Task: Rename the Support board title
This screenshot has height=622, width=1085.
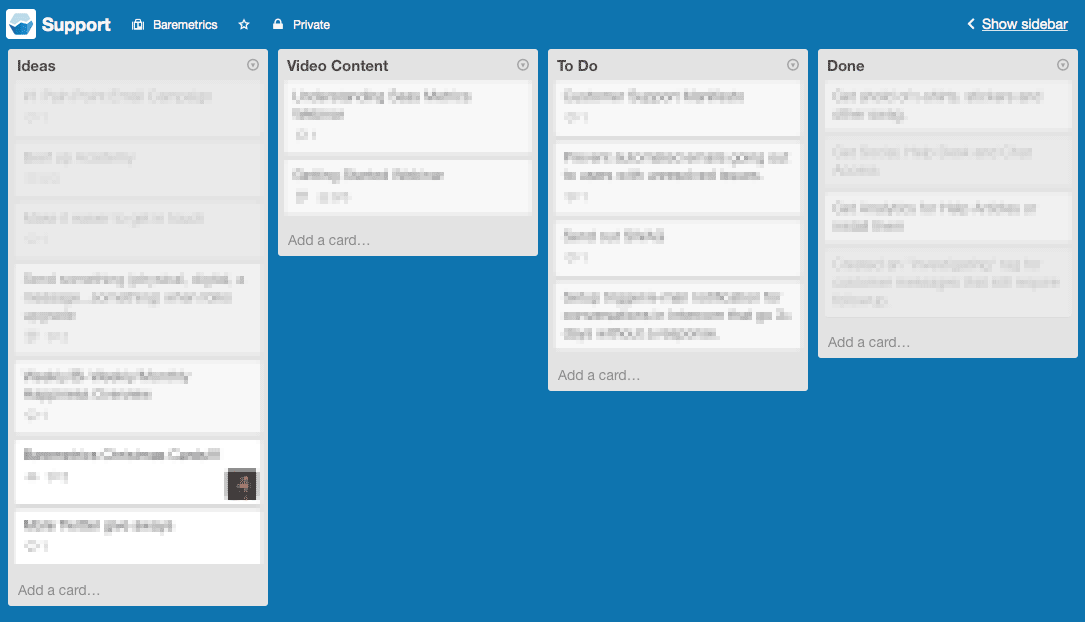Action: tap(76, 25)
